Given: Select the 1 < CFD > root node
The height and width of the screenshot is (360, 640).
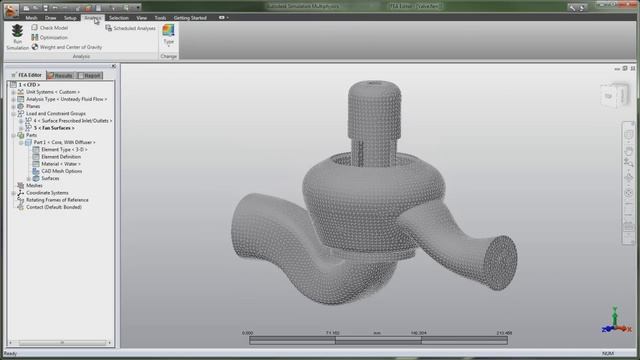Looking at the screenshot, I should pos(29,84).
